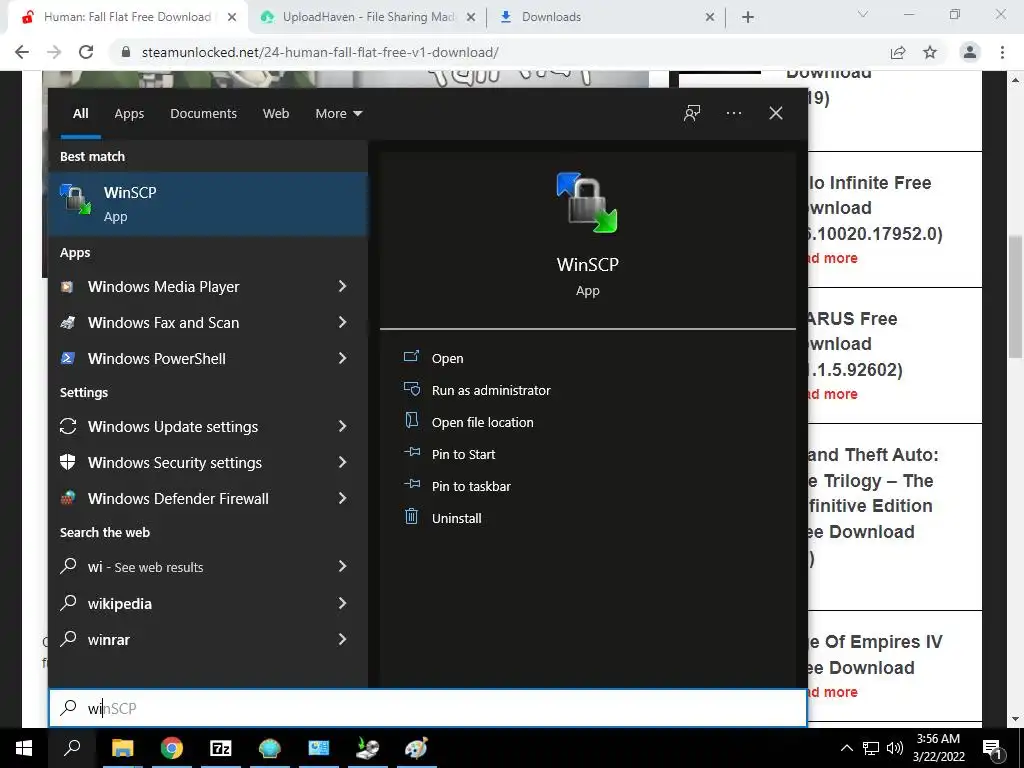Click the paint palette taskbar icon
Viewport: 1024px width, 768px height.
(x=415, y=748)
